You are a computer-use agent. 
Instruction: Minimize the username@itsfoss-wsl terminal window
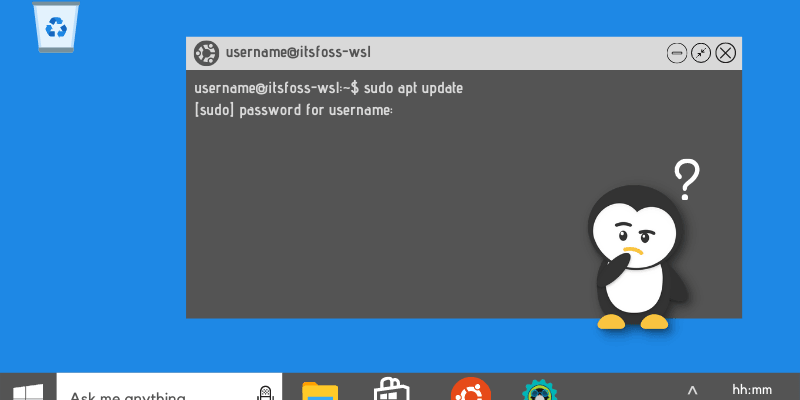click(677, 53)
